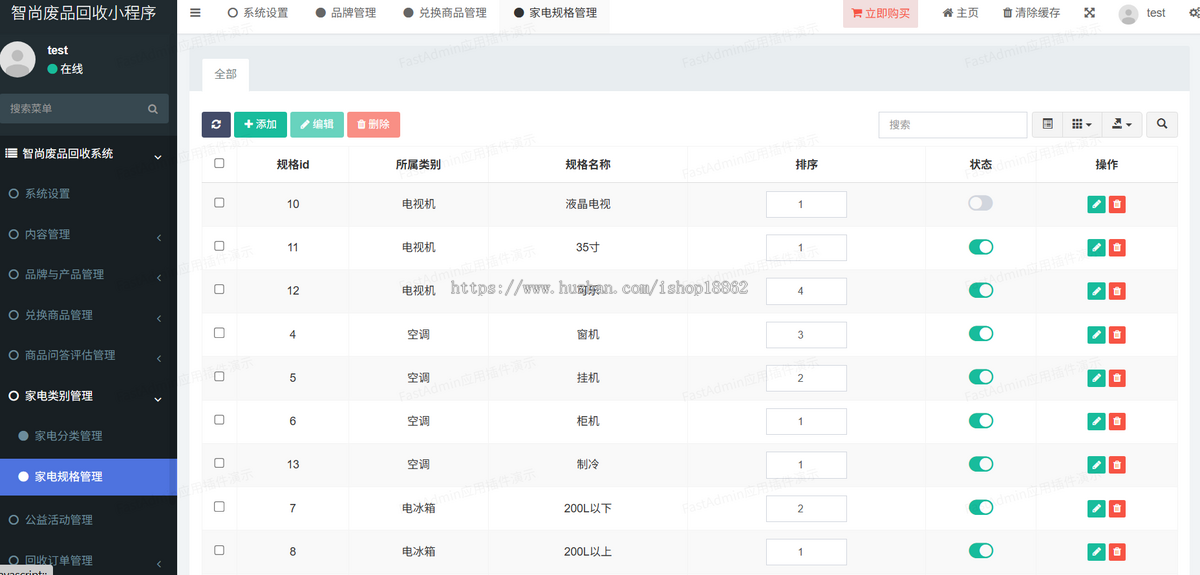
Task: Expand the 内容管理 sidebar menu
Action: pyautogui.click(x=88, y=234)
